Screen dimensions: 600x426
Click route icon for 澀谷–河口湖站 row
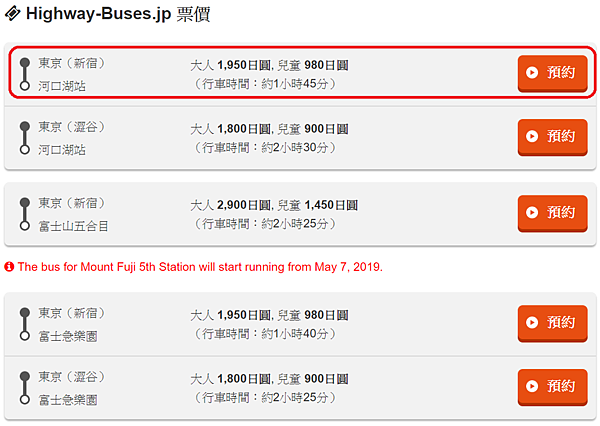click(25, 138)
